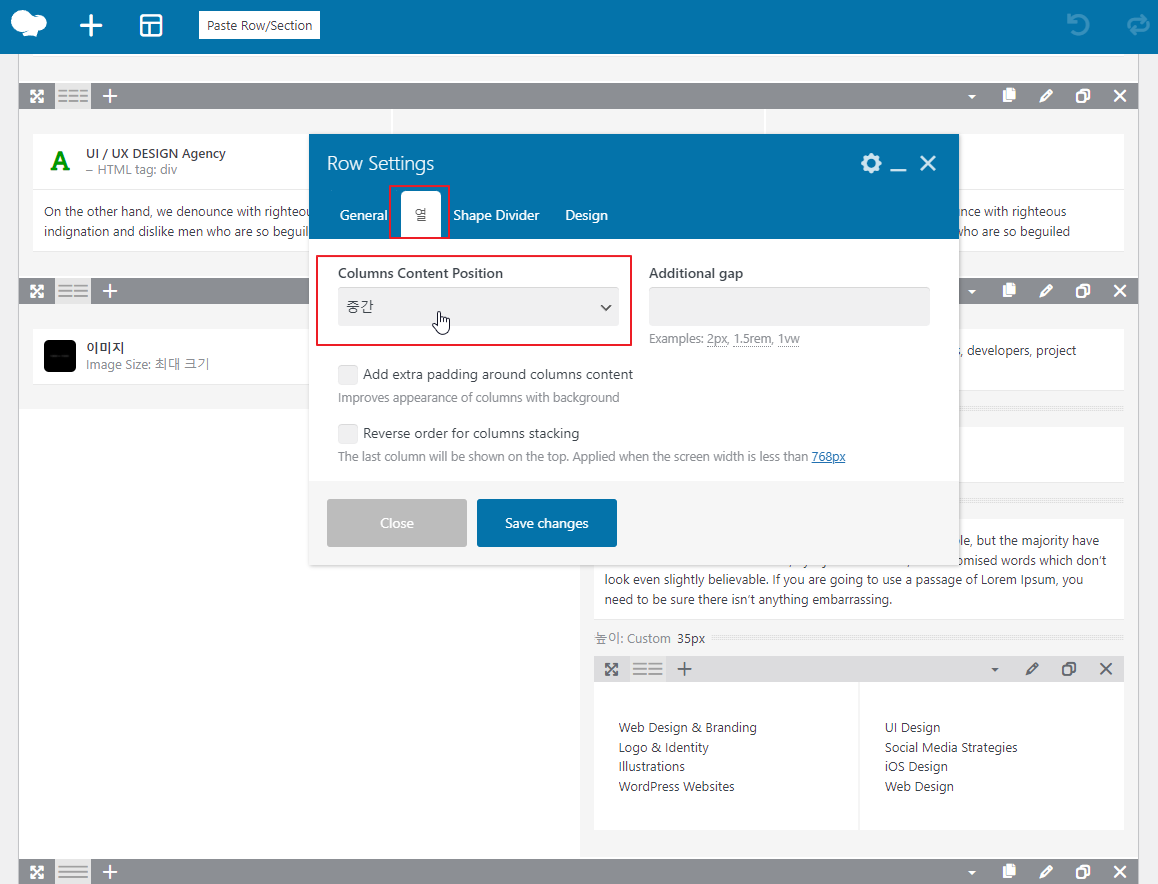Column layout icon of inner row
Viewport: 1158px width, 884px height.
(648, 669)
